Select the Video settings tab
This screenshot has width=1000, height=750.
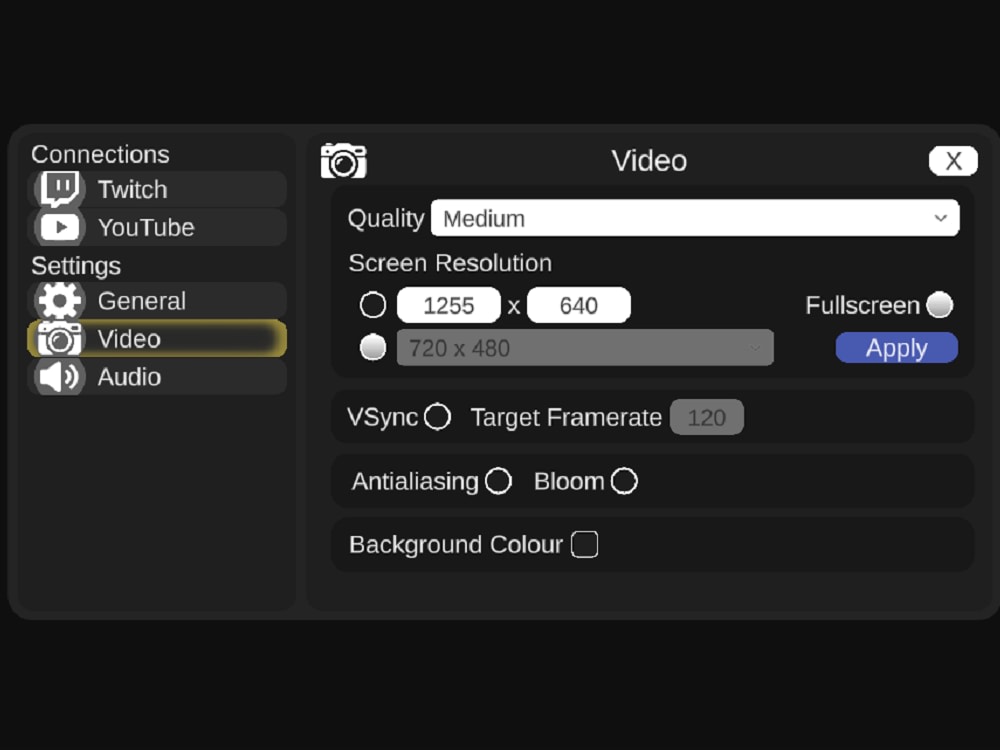157,339
